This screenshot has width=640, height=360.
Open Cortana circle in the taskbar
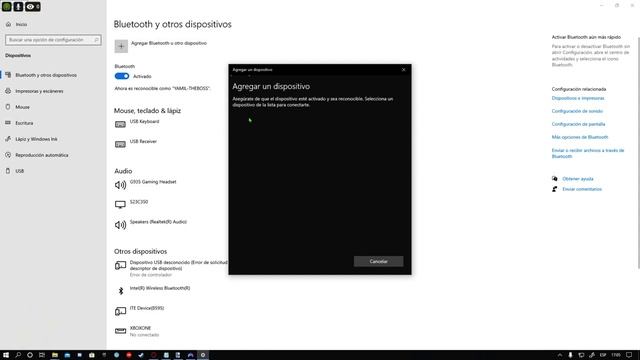pyautogui.click(x=30, y=355)
